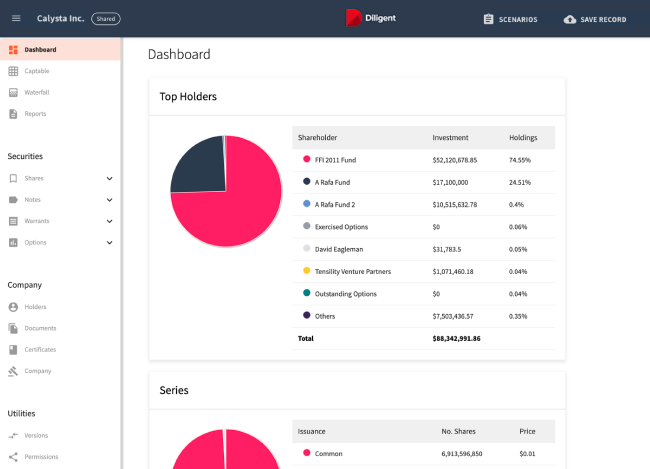Click the Reports document icon
This screenshot has width=650, height=469.
[x=13, y=114]
